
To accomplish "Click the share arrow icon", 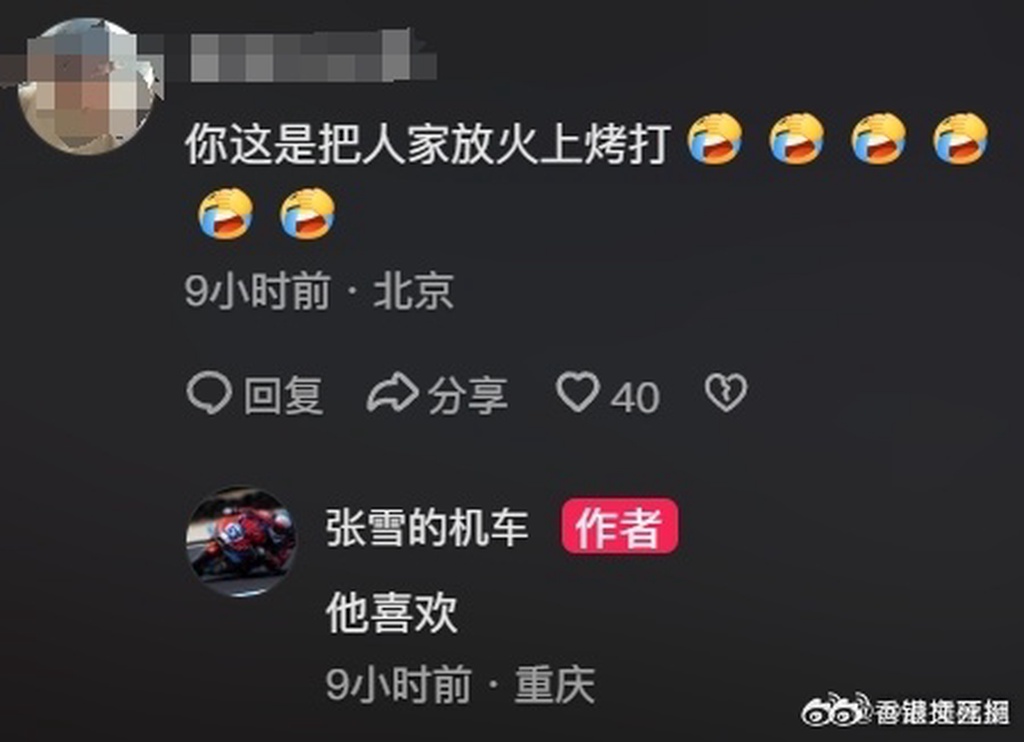I will (x=392, y=394).
